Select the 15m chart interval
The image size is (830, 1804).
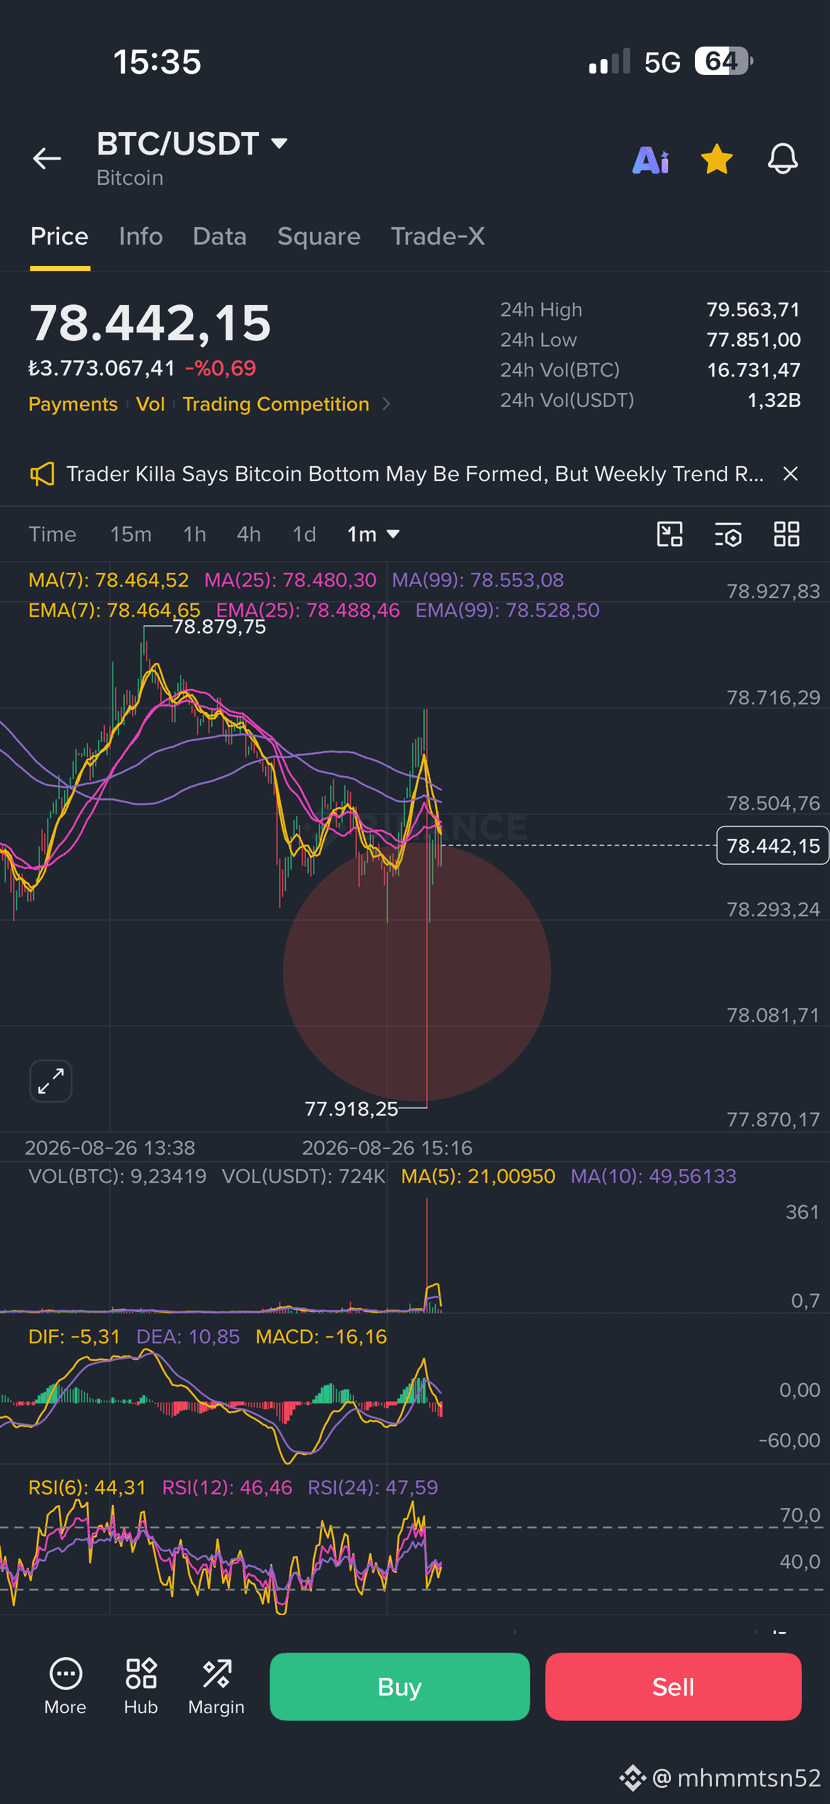point(131,534)
